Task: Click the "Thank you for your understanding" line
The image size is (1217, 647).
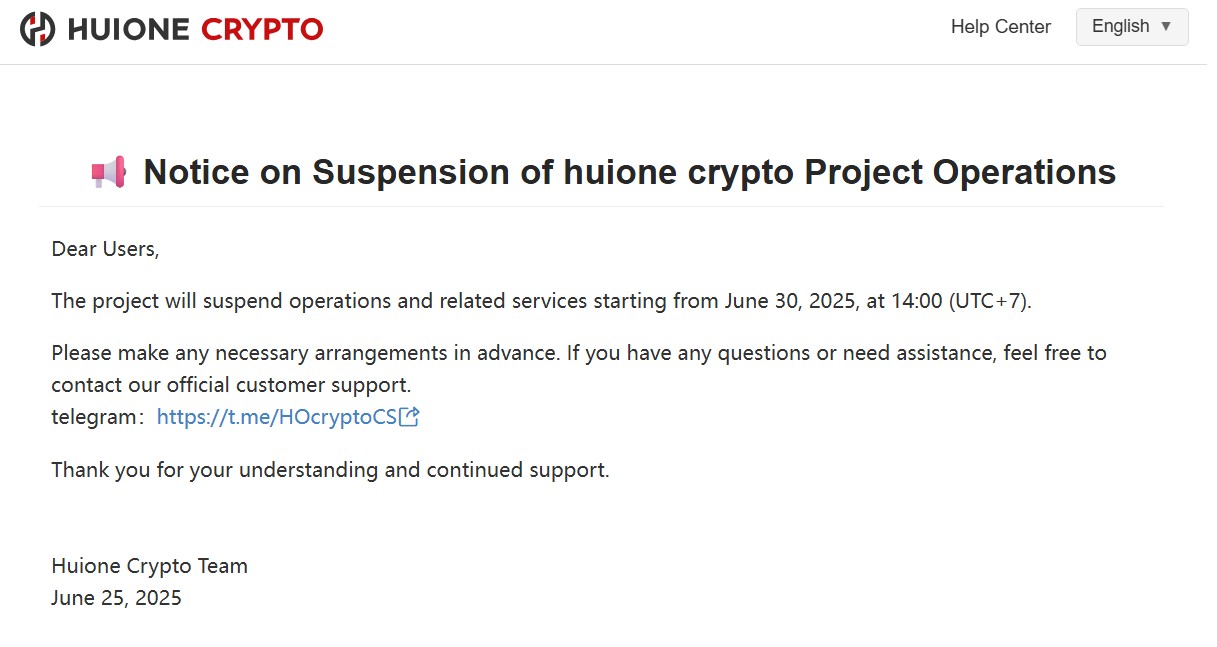Action: pos(330,470)
